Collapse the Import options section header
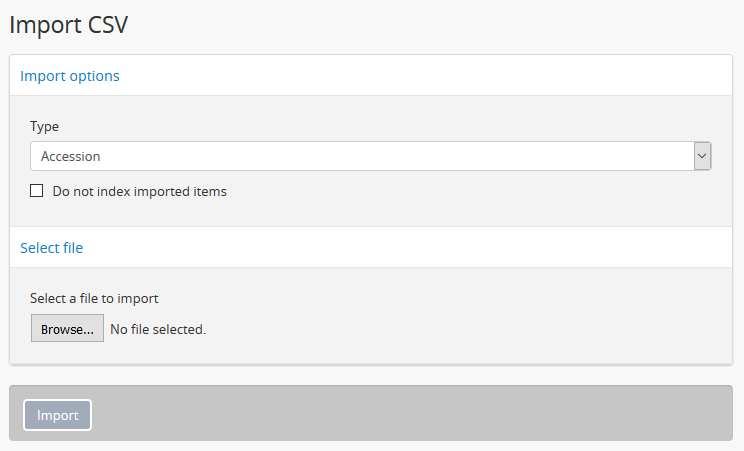Viewport: 744px width, 451px height. [x=371, y=76]
